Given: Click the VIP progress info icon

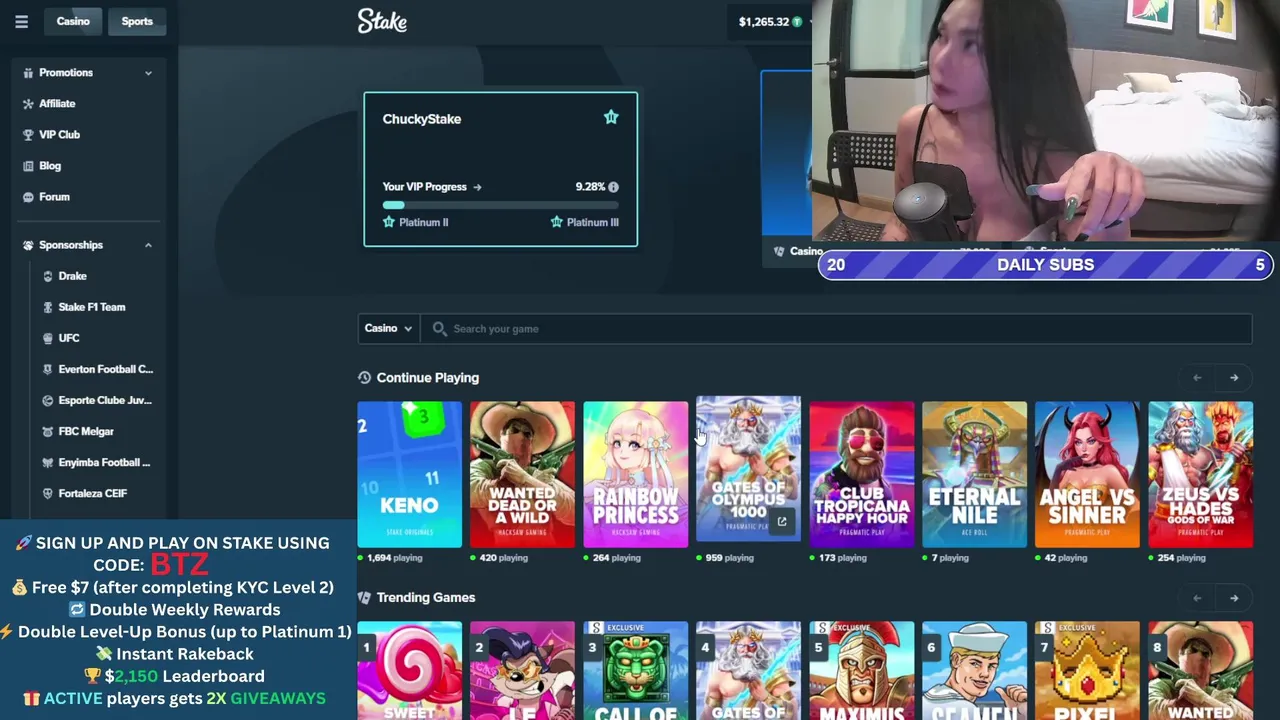Looking at the screenshot, I should click(x=613, y=187).
